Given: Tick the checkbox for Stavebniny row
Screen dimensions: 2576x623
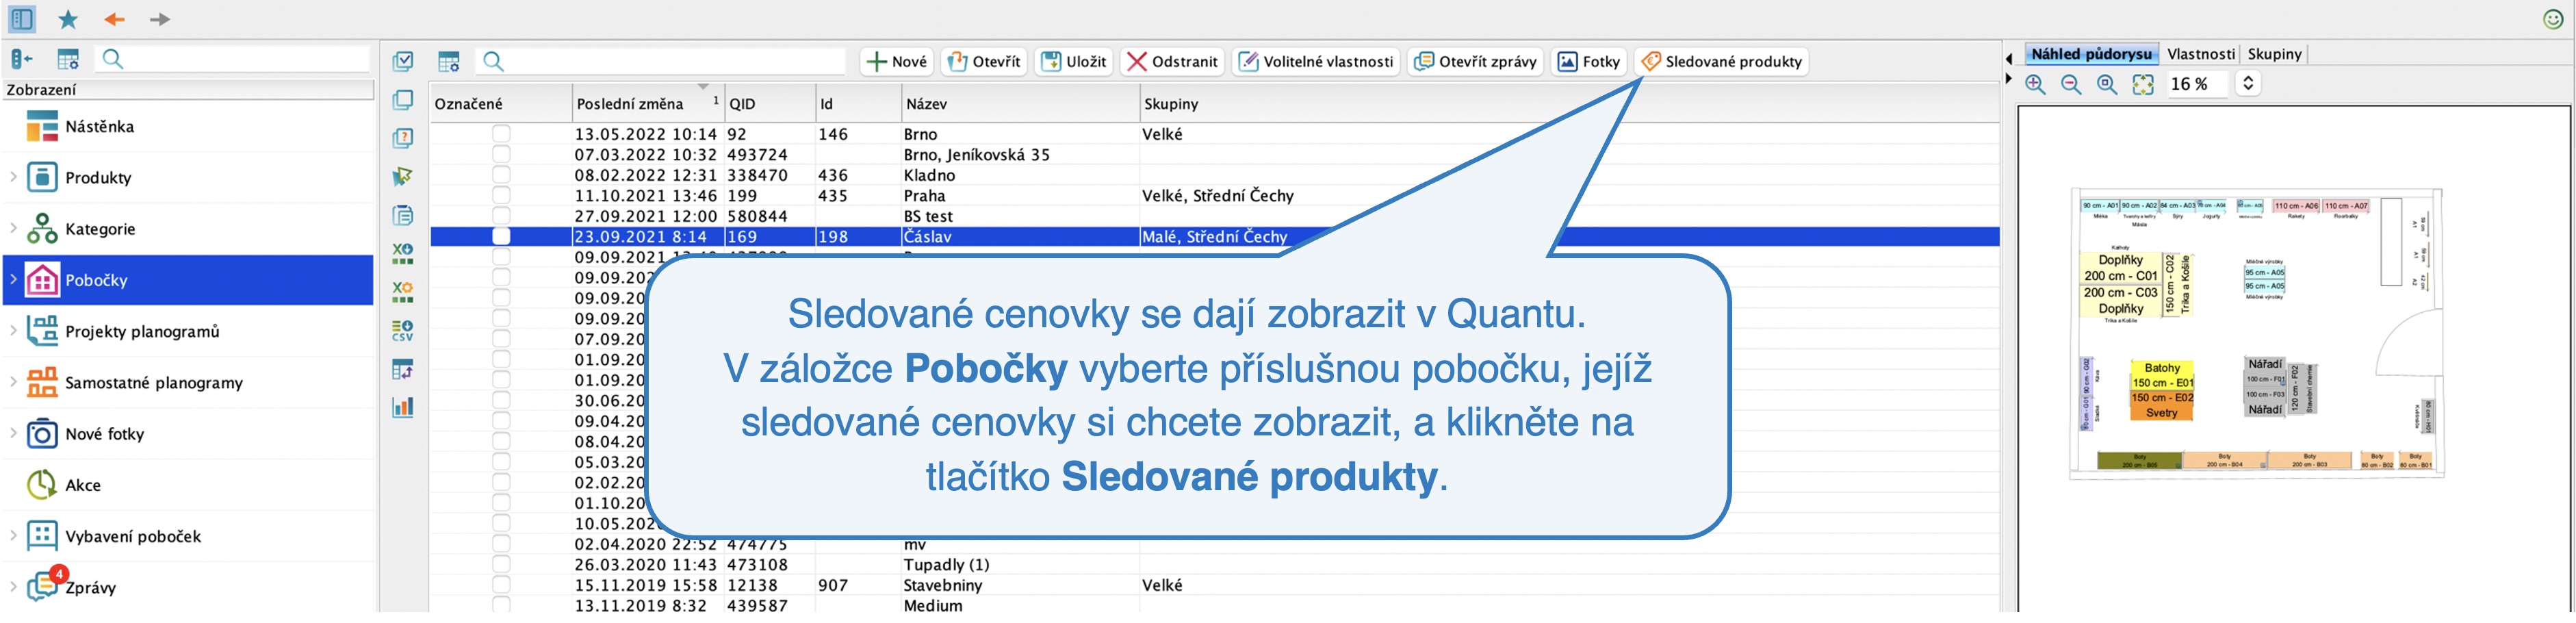Looking at the screenshot, I should tap(501, 585).
